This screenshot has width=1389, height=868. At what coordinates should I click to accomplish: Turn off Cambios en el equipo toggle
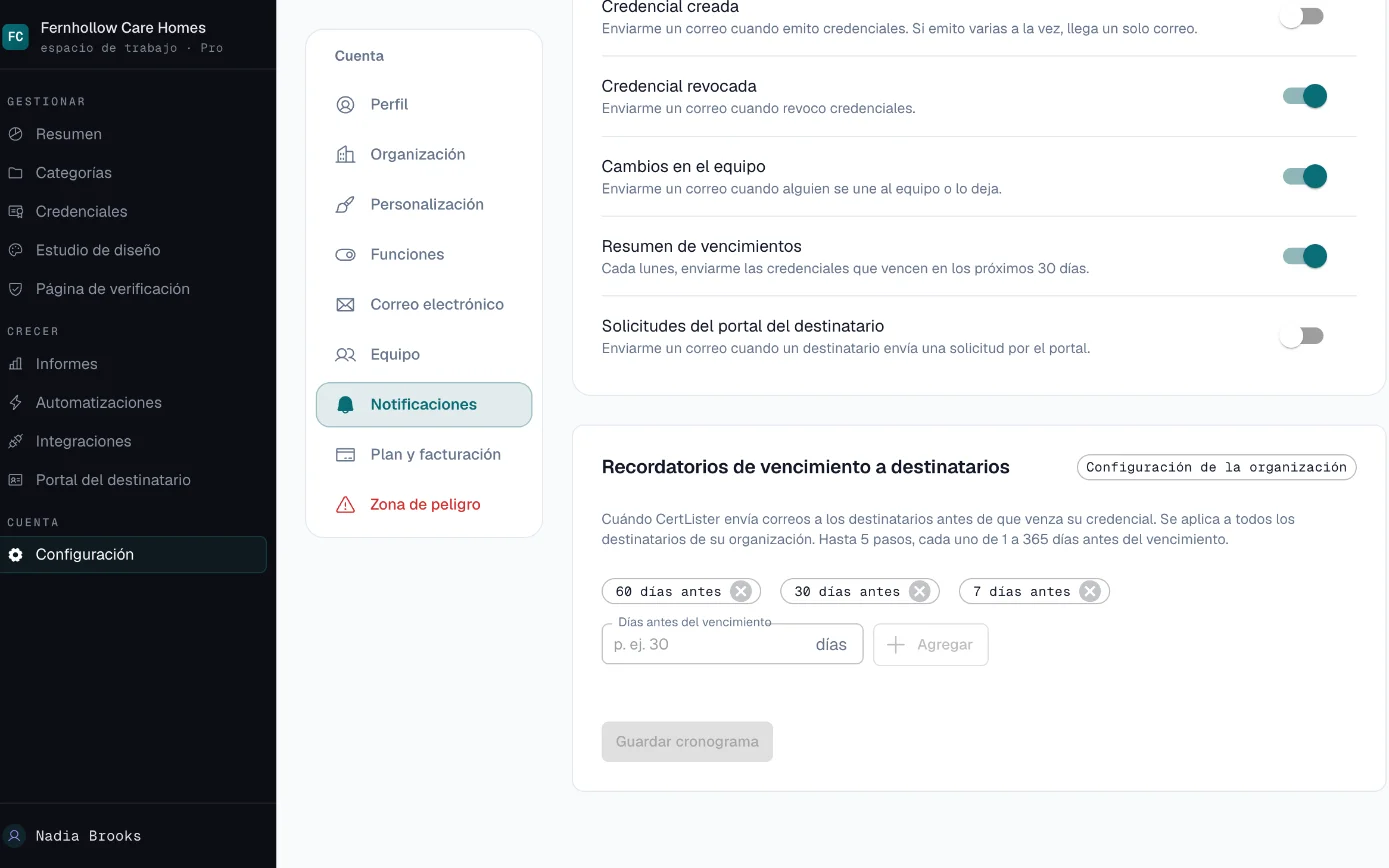(x=1304, y=176)
